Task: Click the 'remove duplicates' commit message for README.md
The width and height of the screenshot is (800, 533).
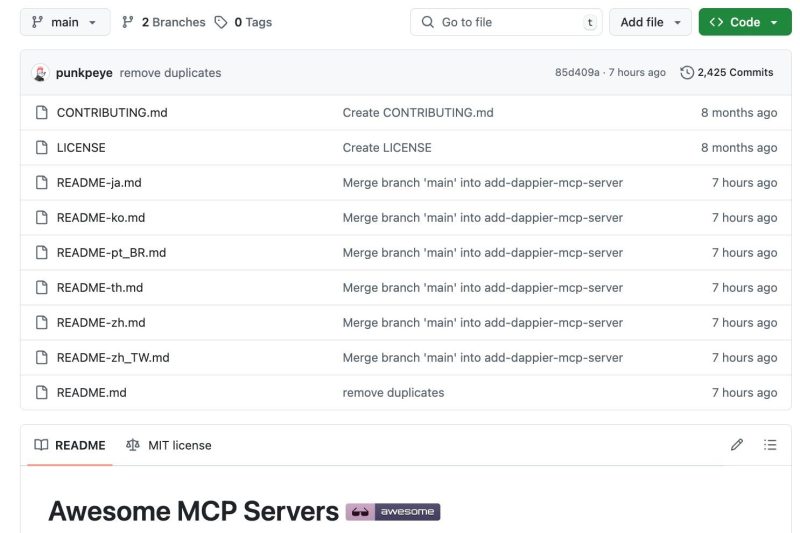Action: click(x=393, y=393)
